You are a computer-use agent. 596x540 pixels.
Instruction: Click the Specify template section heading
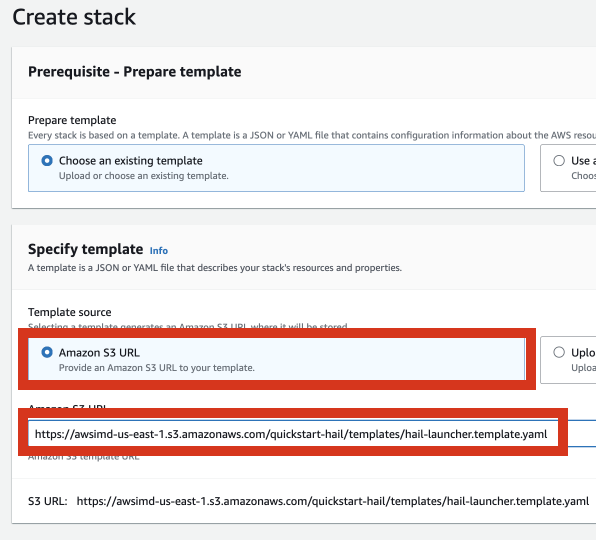point(86,249)
